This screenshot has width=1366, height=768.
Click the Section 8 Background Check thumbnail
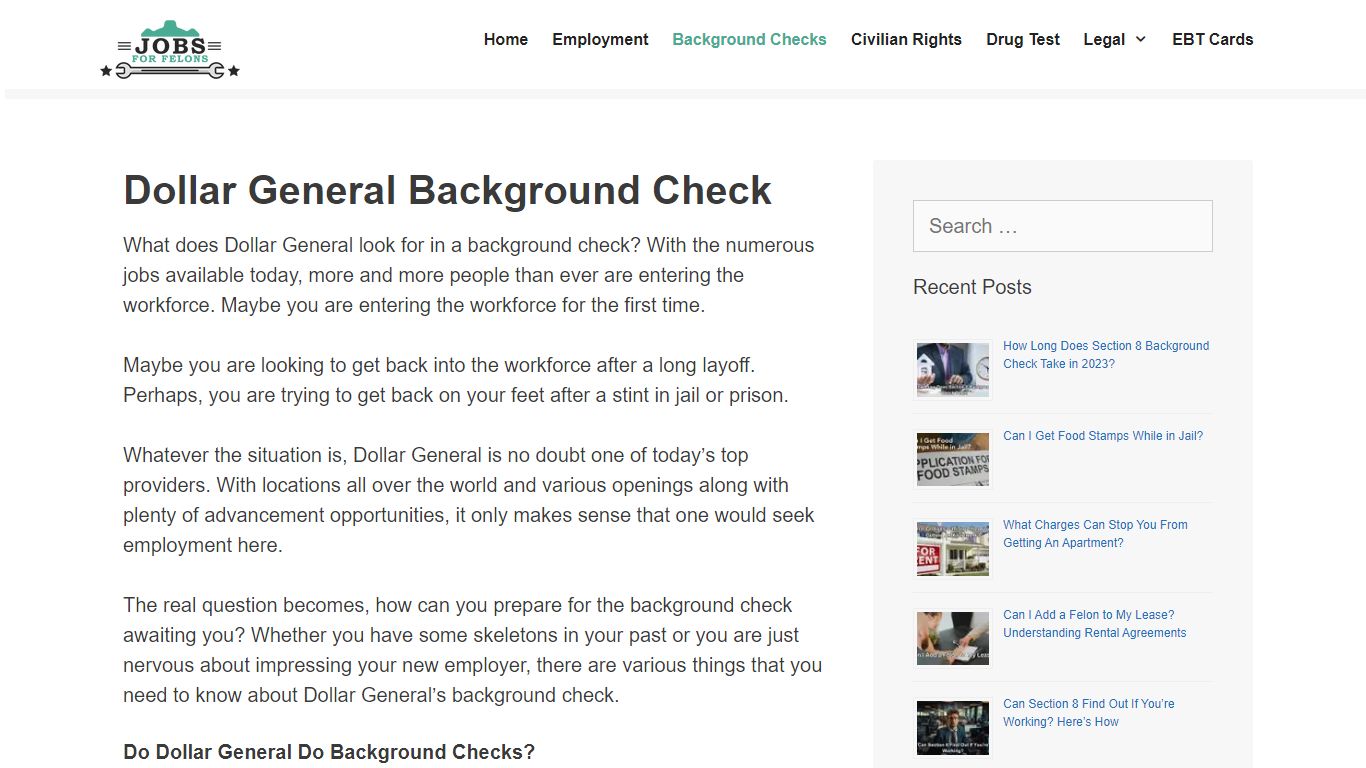[953, 369]
